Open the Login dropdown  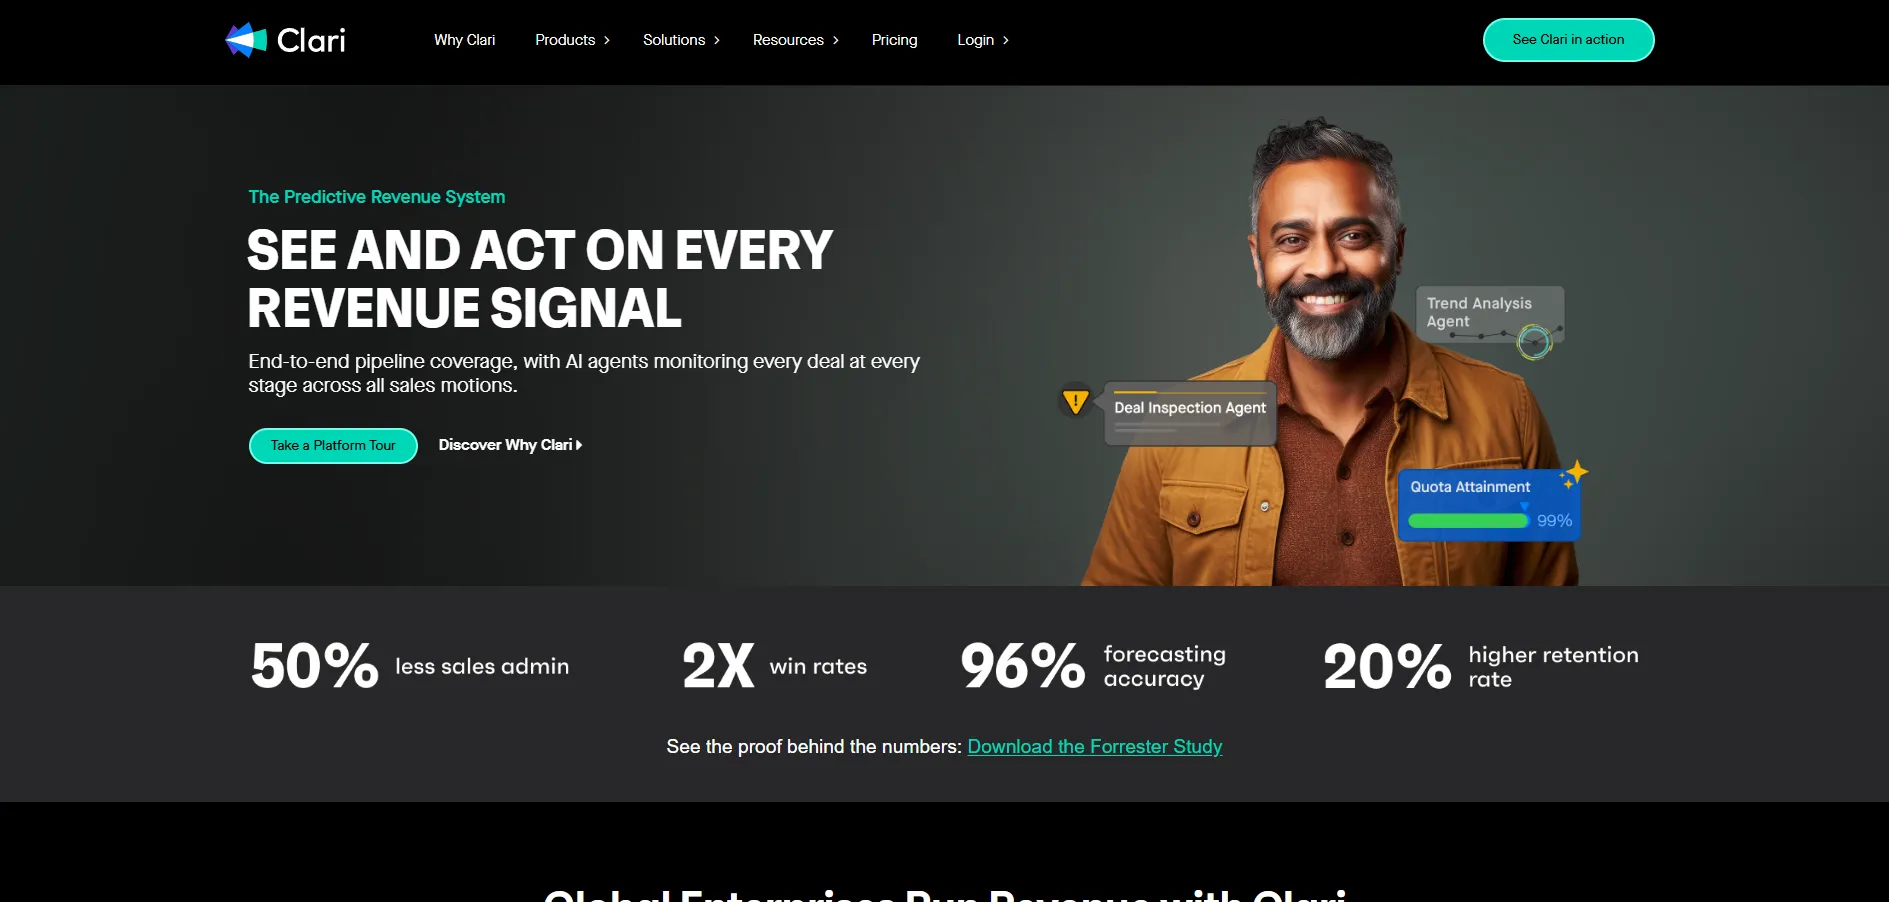(983, 40)
